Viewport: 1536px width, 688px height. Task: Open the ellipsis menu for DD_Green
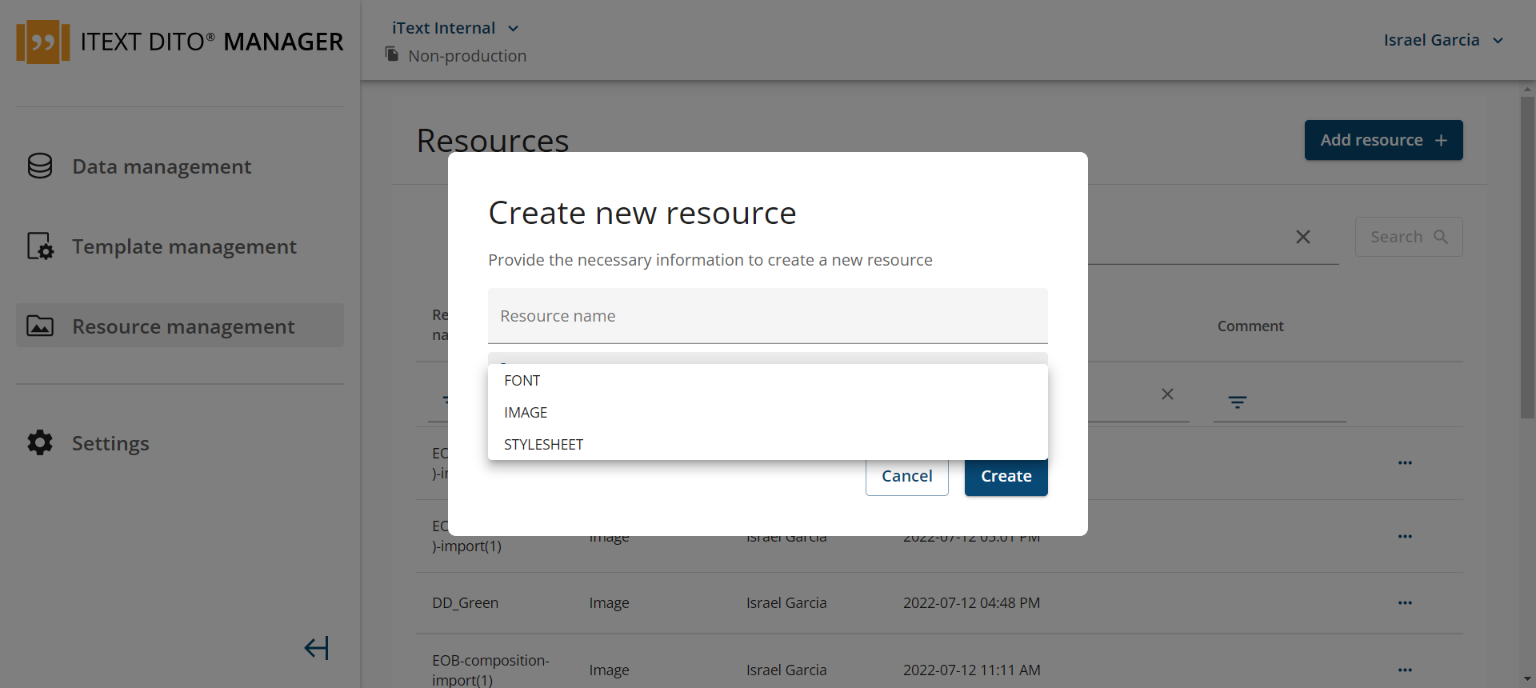[1404, 603]
